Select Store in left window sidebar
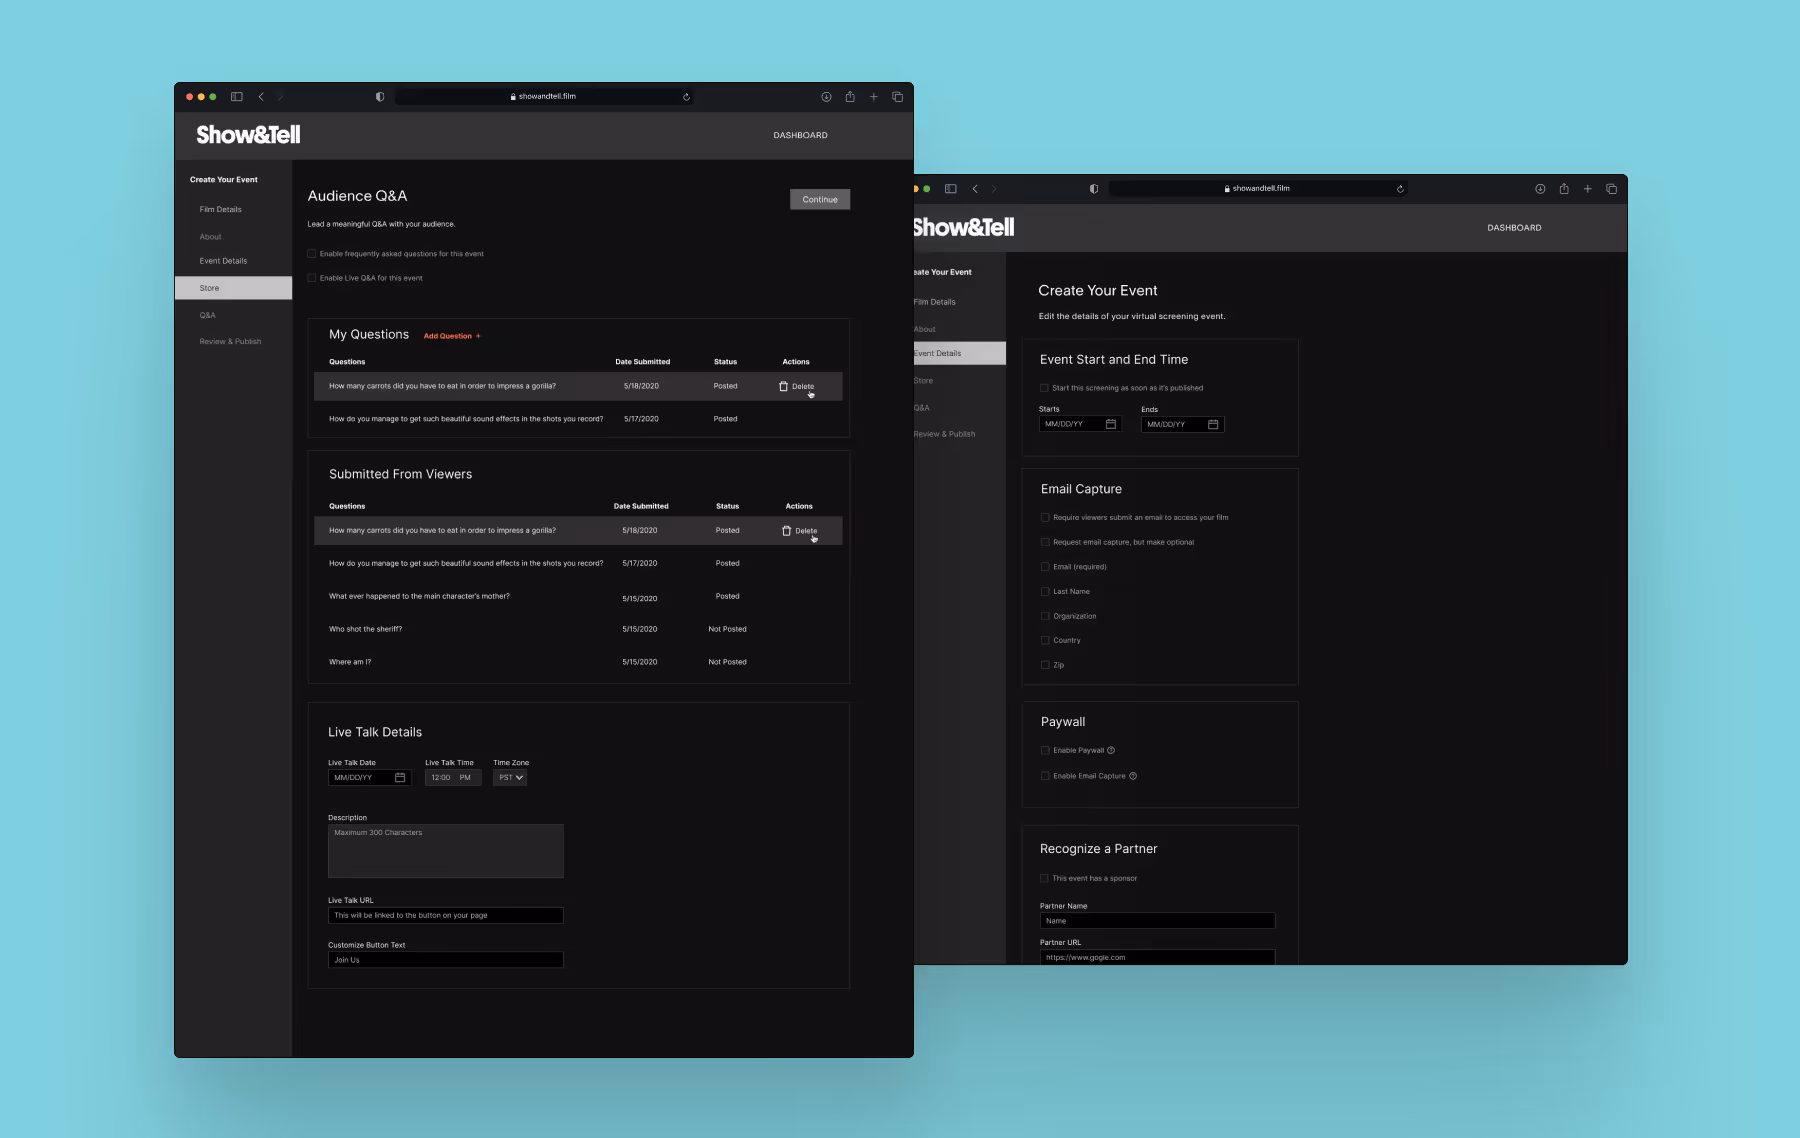Image resolution: width=1800 pixels, height=1138 pixels. 233,288
